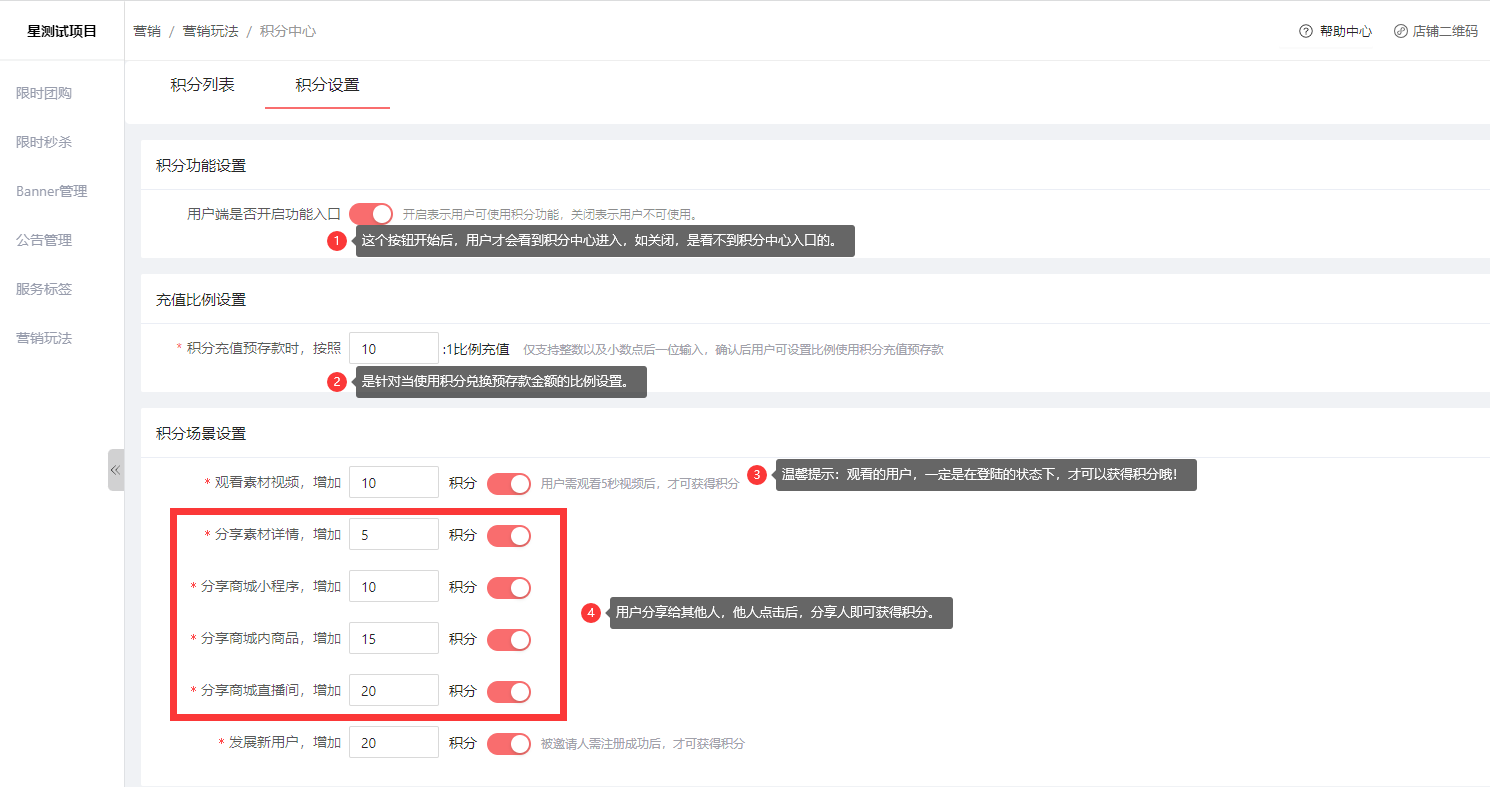1490x787 pixels.
Task: Toggle the share mall product points switch
Action: point(508,640)
